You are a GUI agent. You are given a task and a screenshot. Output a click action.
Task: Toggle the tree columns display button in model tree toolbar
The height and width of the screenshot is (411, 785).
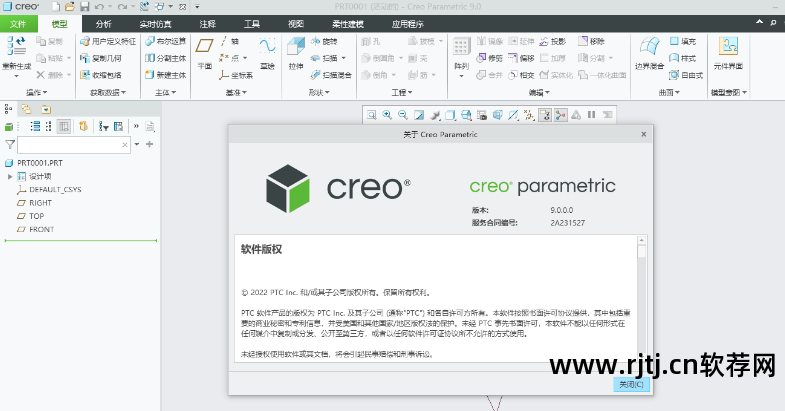coord(64,127)
